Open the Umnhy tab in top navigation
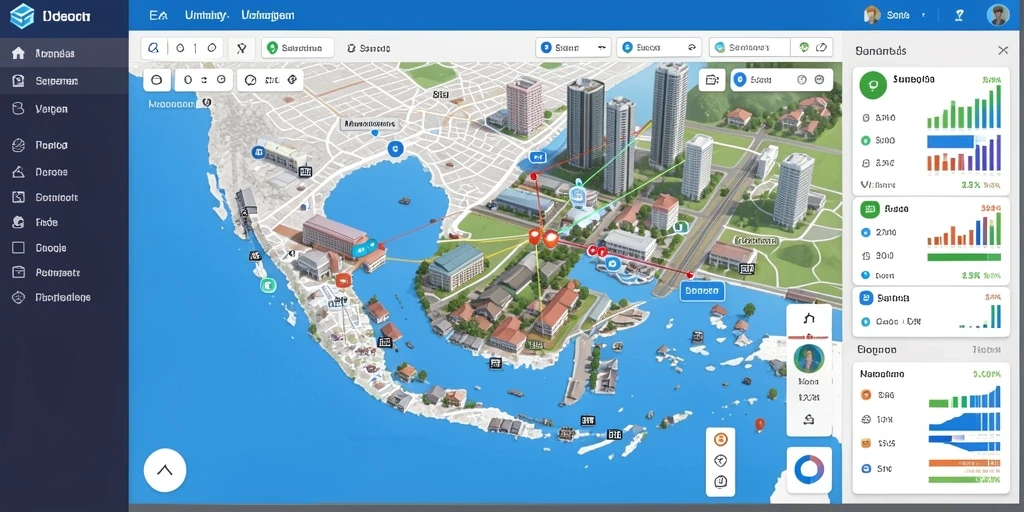This screenshot has height=512, width=1024. tap(206, 15)
